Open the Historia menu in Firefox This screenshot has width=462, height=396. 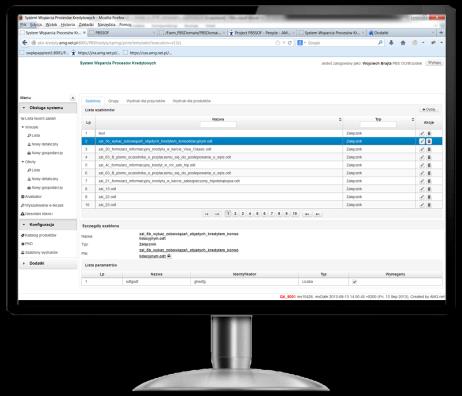point(68,25)
